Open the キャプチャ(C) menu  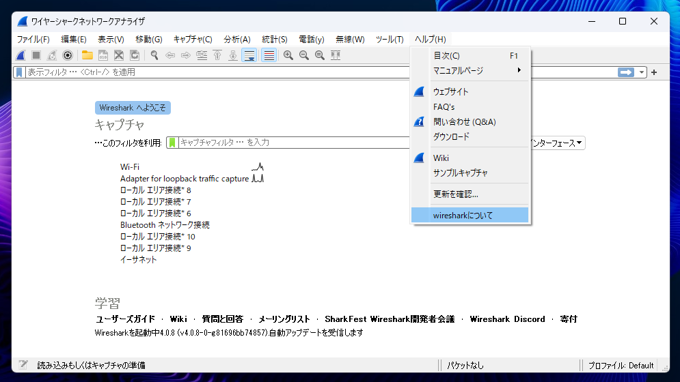point(193,39)
